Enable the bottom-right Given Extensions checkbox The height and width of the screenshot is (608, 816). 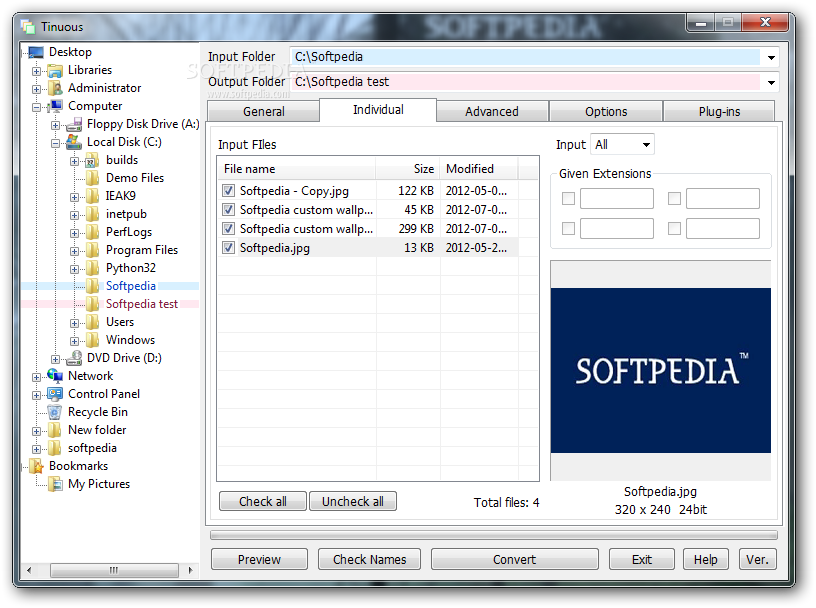(674, 229)
